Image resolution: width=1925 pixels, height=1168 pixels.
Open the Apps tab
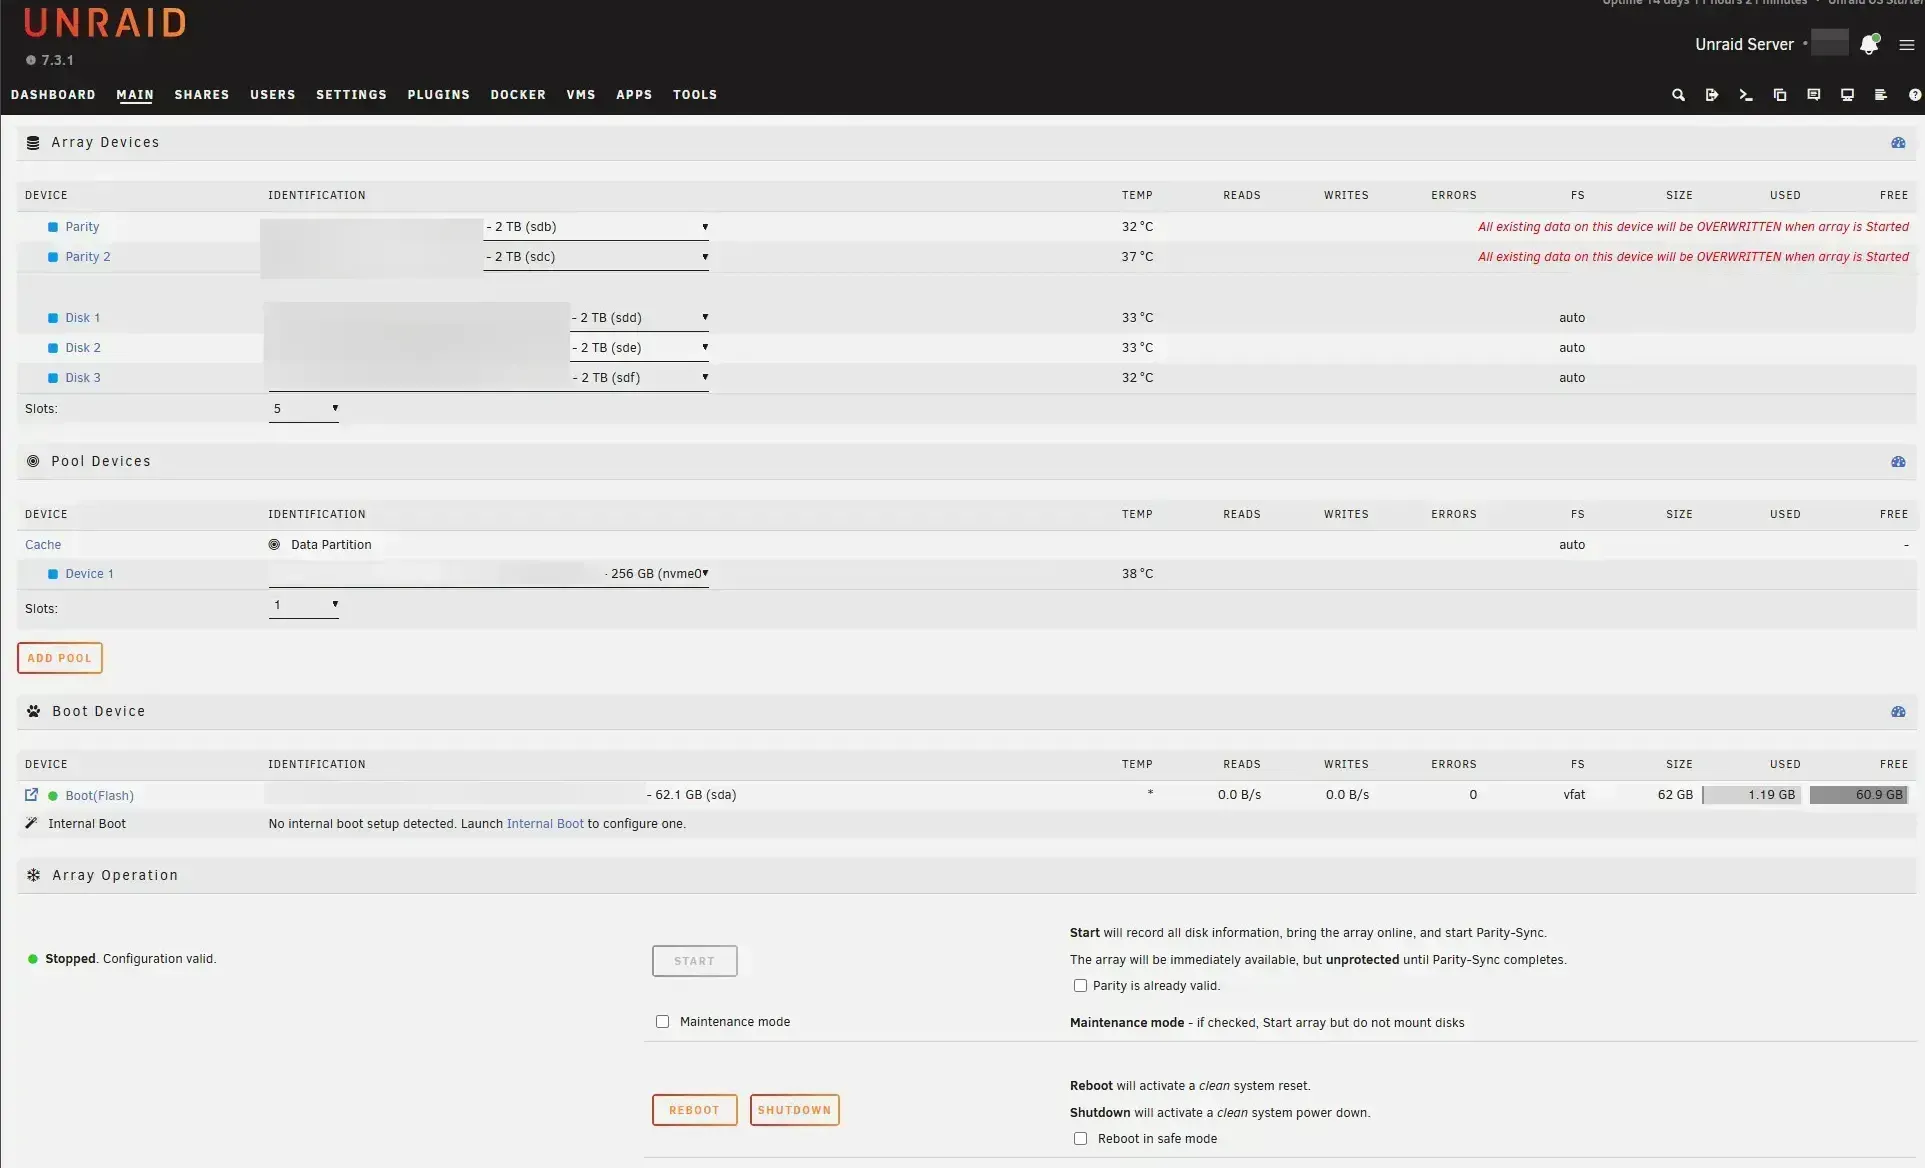click(x=634, y=95)
